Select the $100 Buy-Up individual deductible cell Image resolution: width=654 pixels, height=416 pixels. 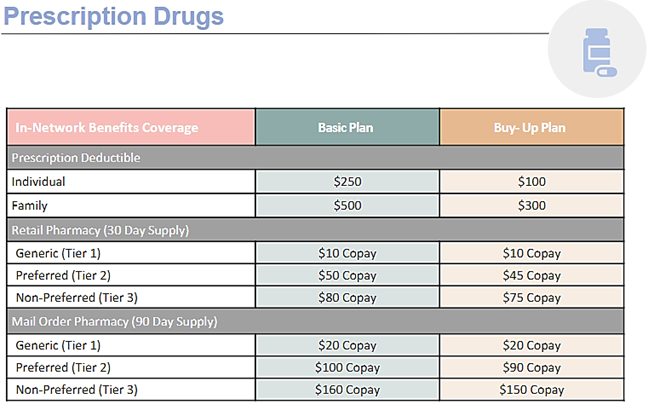tap(531, 182)
